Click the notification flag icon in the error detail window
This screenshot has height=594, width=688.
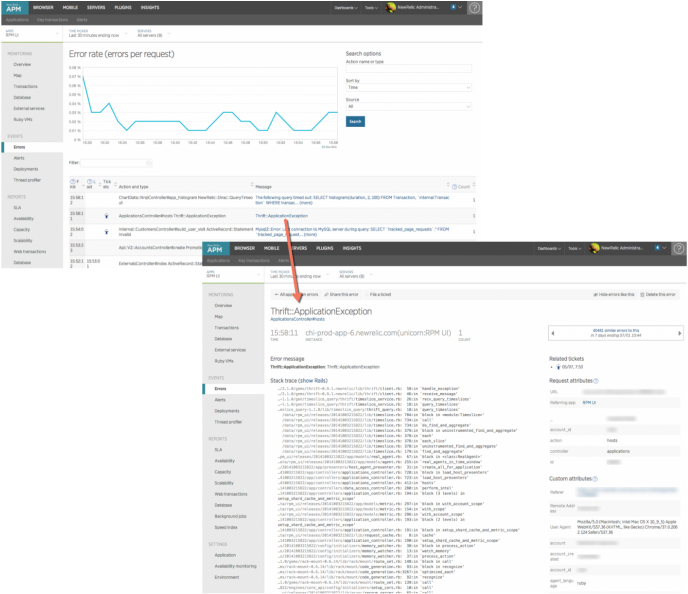(657, 248)
